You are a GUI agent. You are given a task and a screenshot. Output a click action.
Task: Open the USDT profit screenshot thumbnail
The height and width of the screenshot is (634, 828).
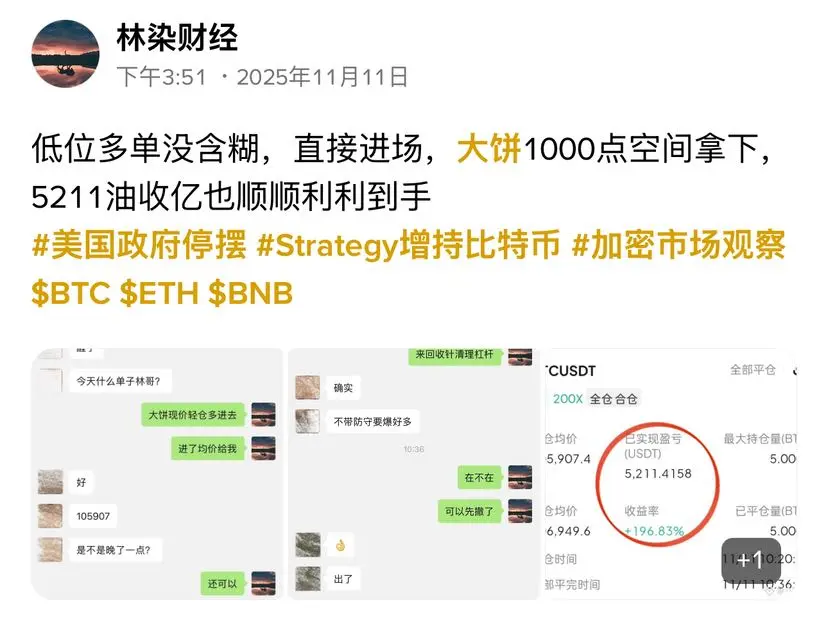pyautogui.click(x=670, y=474)
